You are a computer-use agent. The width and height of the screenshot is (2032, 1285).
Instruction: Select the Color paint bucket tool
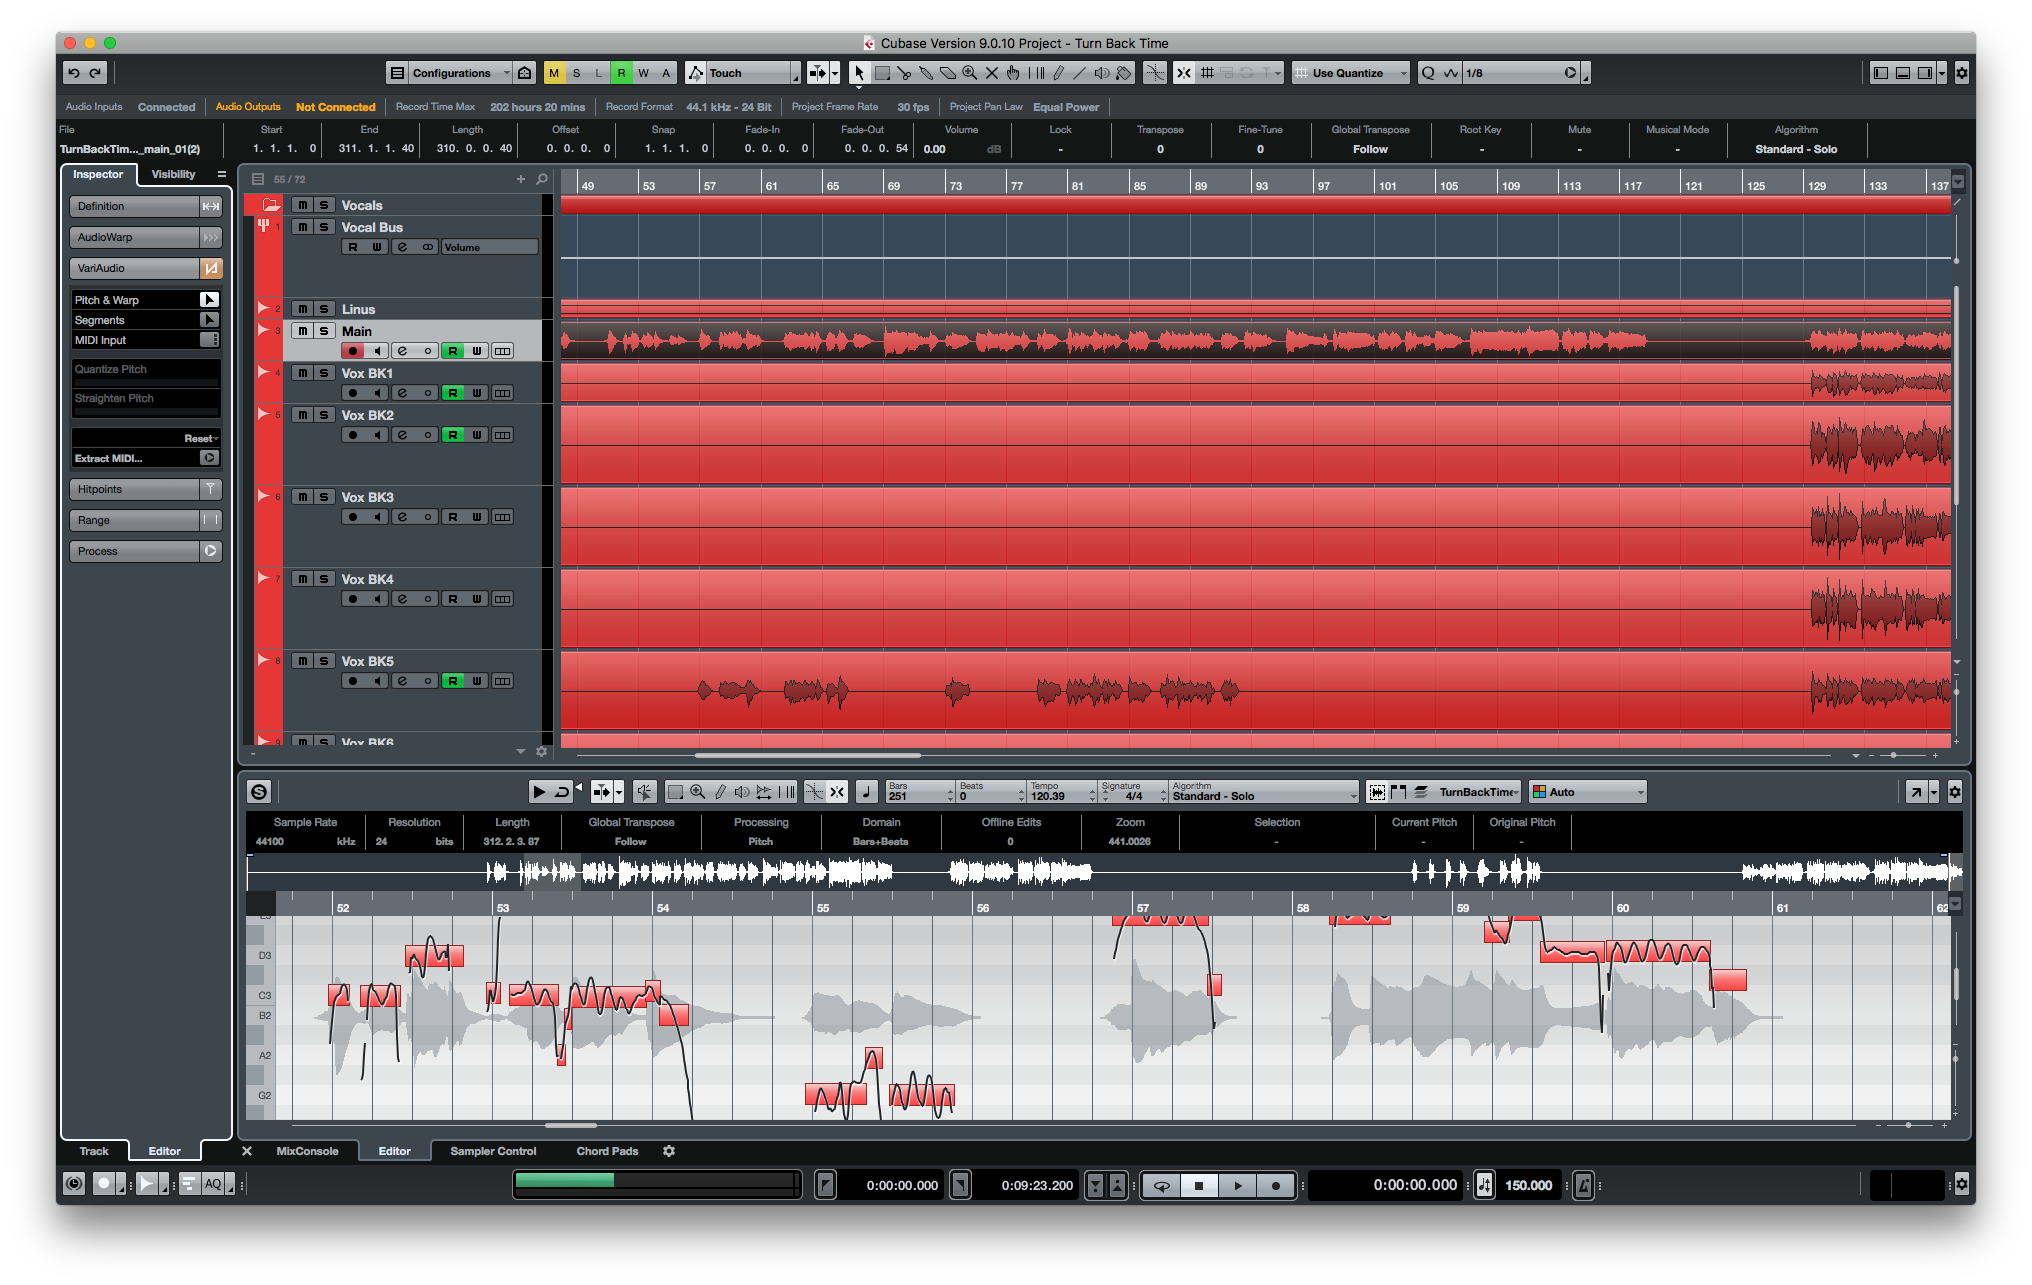pos(1124,73)
